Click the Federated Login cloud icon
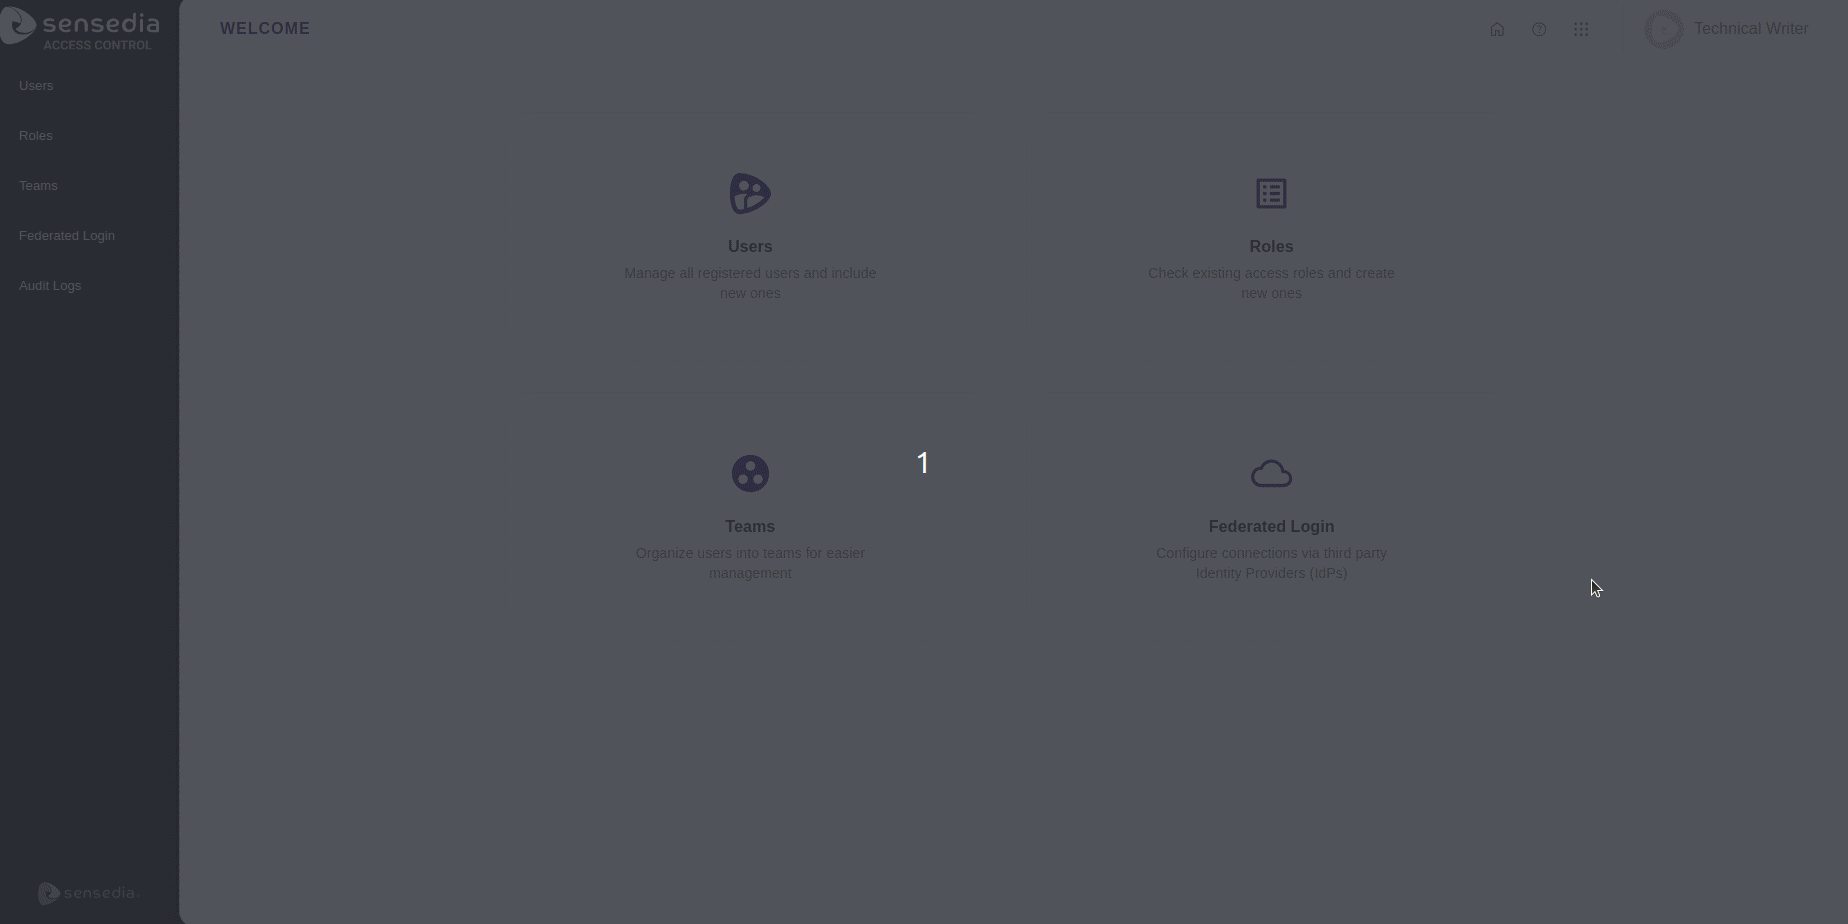The width and height of the screenshot is (1848, 924). 1271,474
